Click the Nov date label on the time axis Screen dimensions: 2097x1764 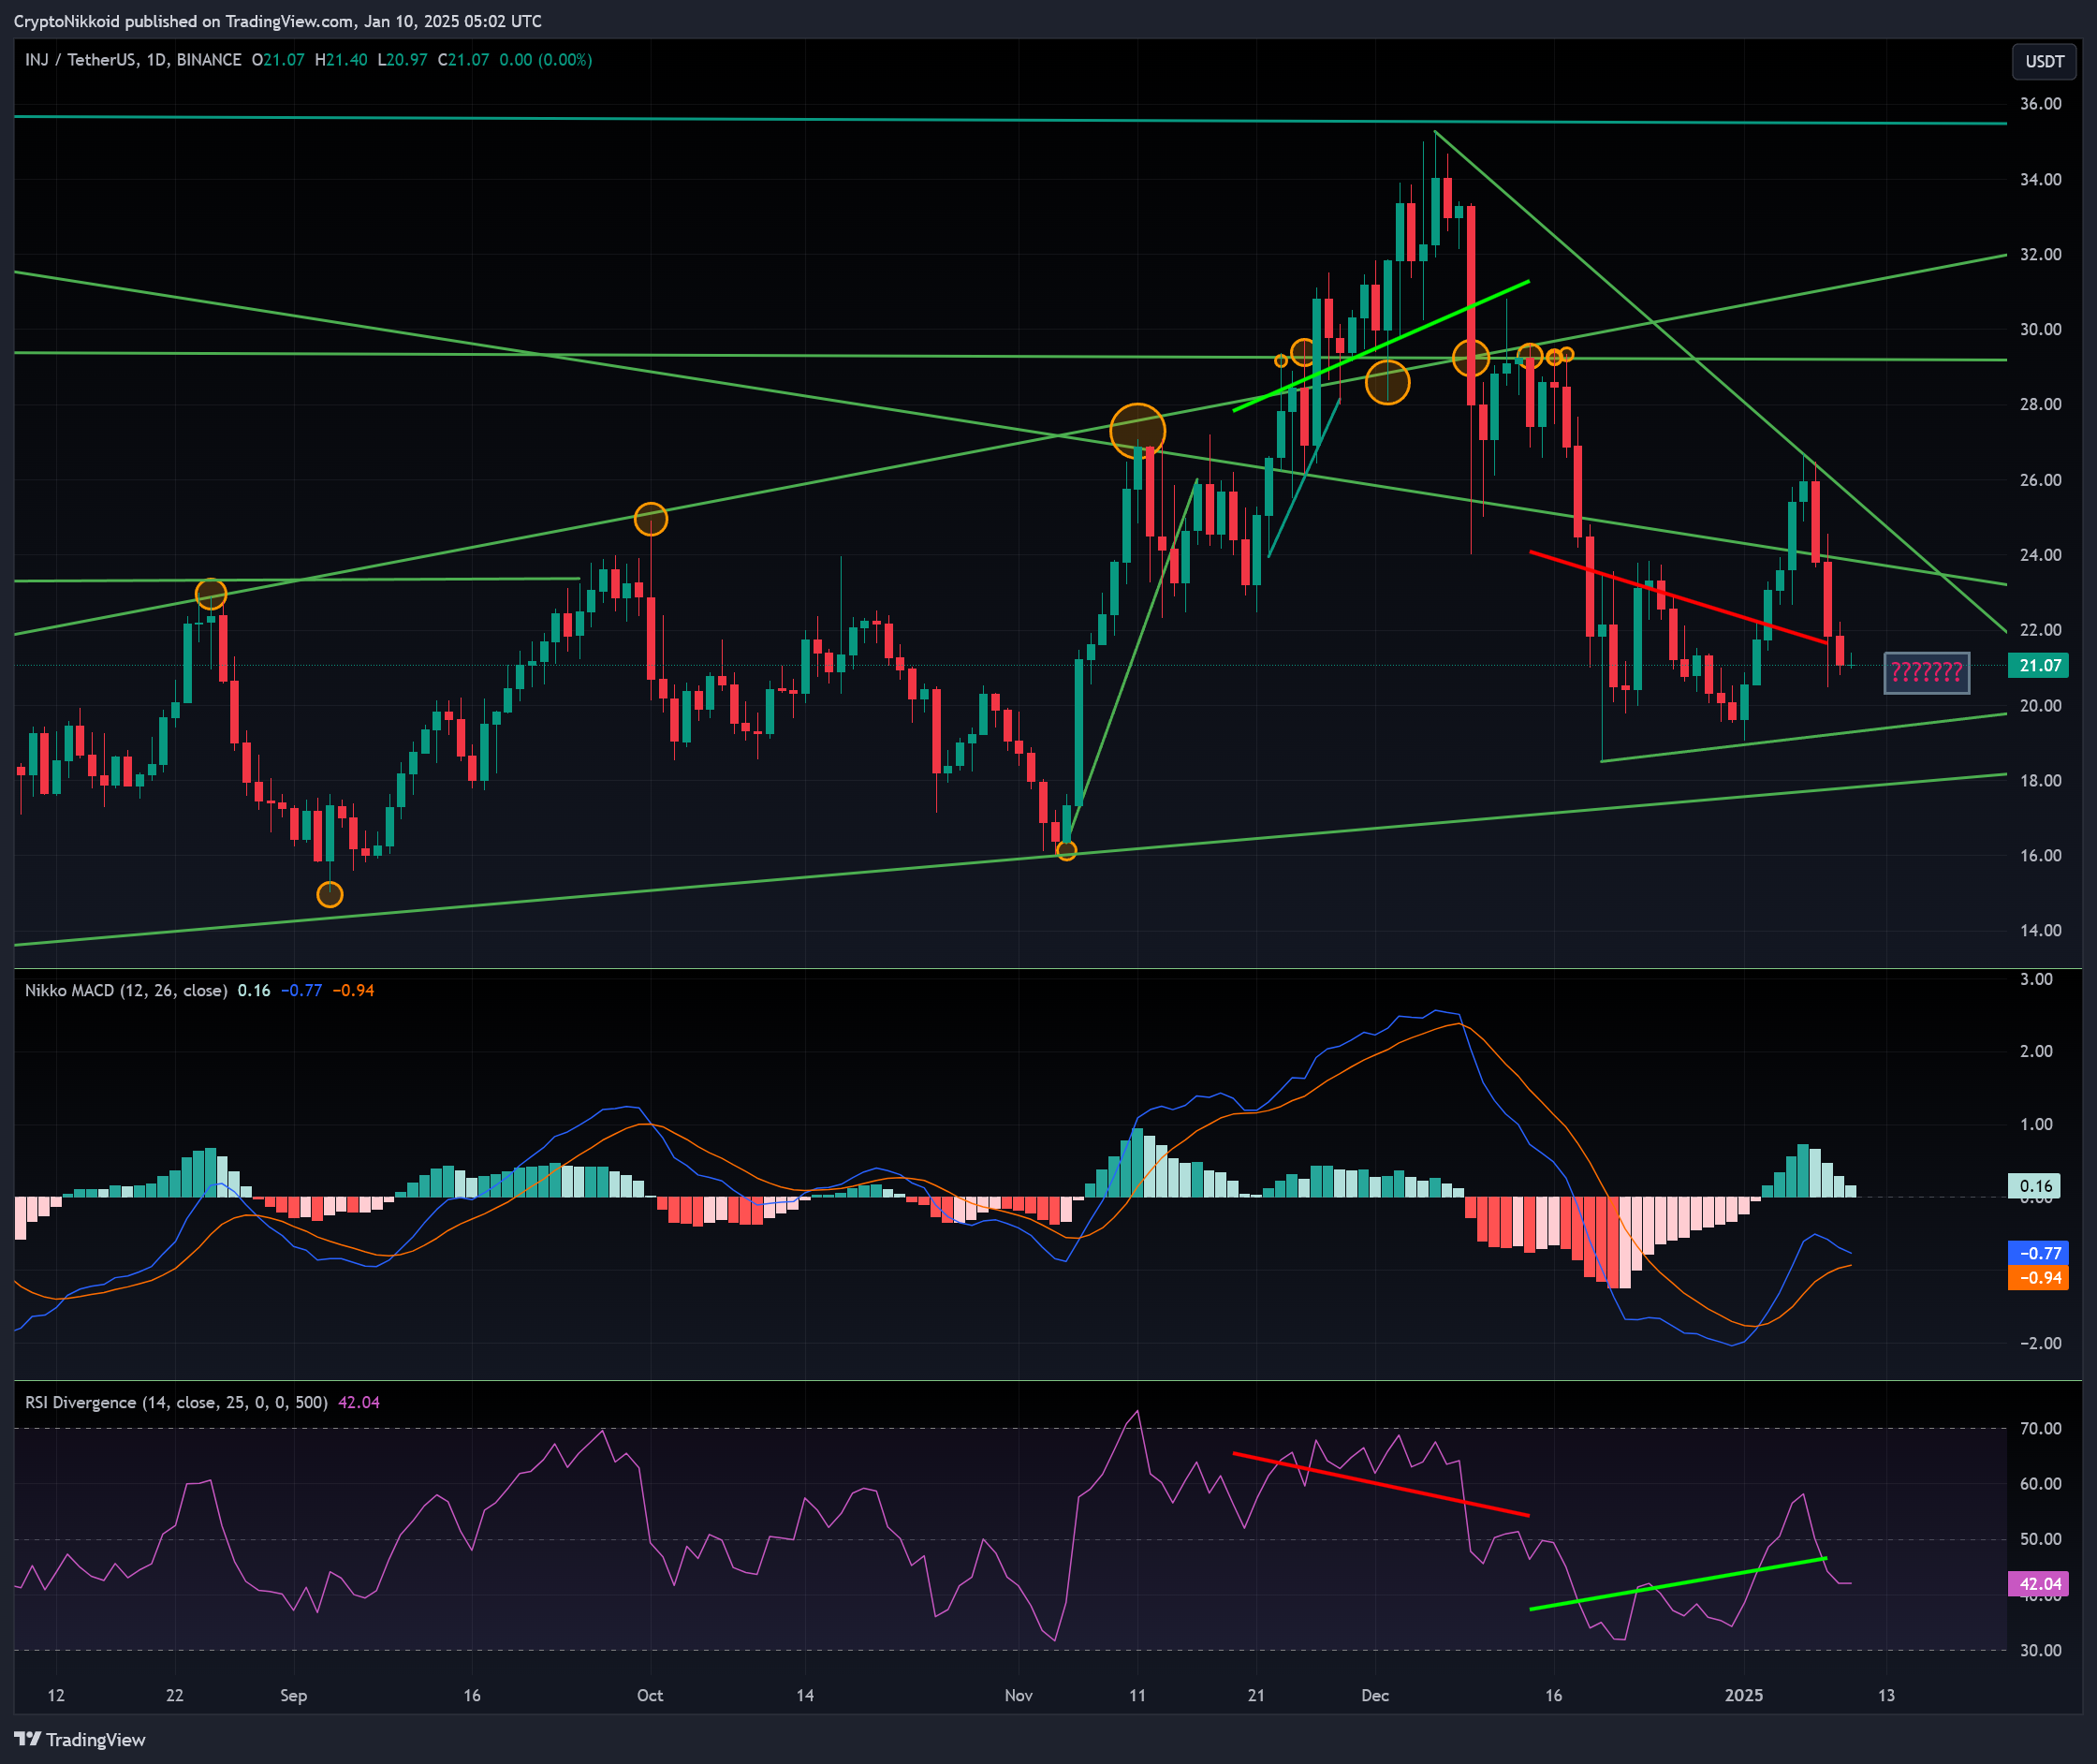(1018, 1695)
